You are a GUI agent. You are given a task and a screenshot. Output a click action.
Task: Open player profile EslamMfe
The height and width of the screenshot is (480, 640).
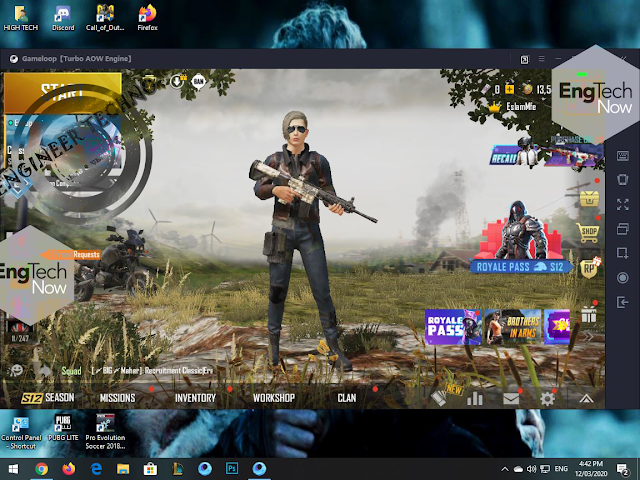coord(521,107)
